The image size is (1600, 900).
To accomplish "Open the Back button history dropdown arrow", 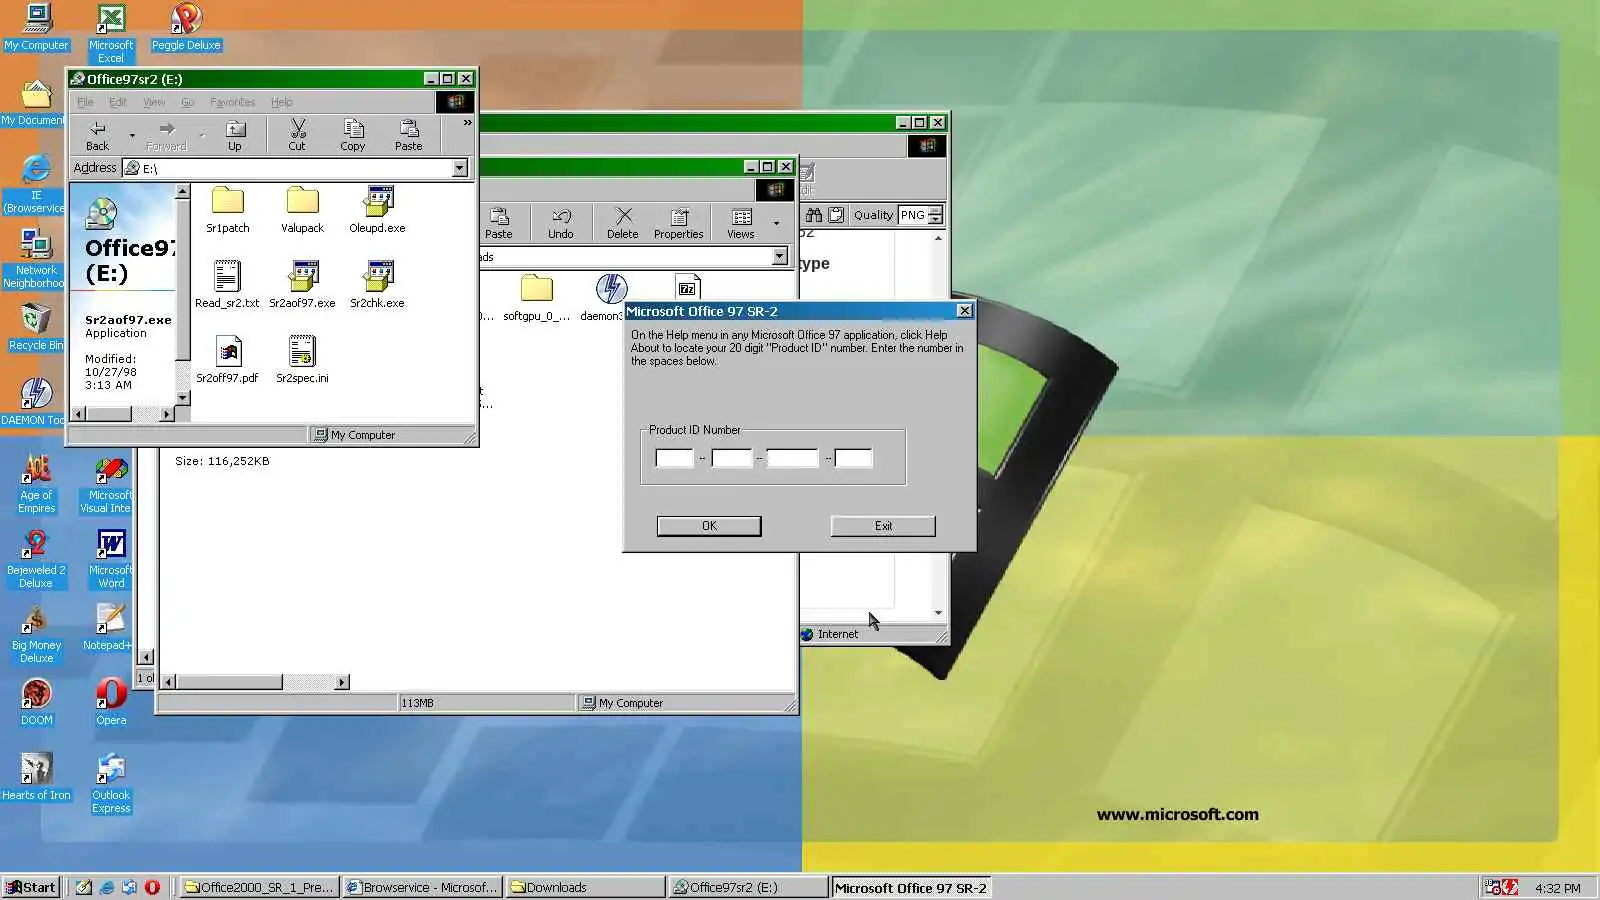I will 132,135.
